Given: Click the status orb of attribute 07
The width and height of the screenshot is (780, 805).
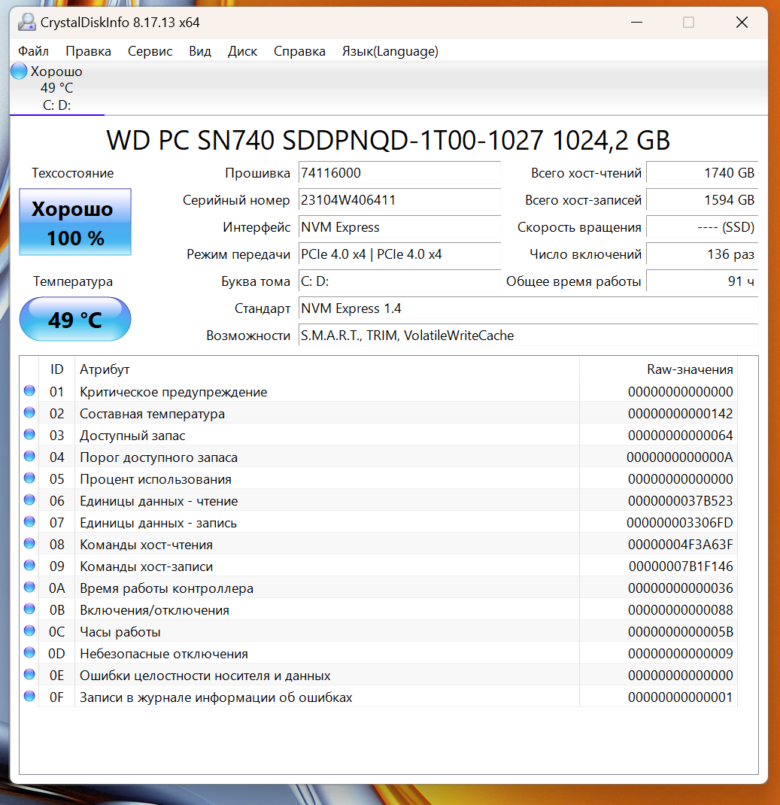Looking at the screenshot, I should 29,522.
